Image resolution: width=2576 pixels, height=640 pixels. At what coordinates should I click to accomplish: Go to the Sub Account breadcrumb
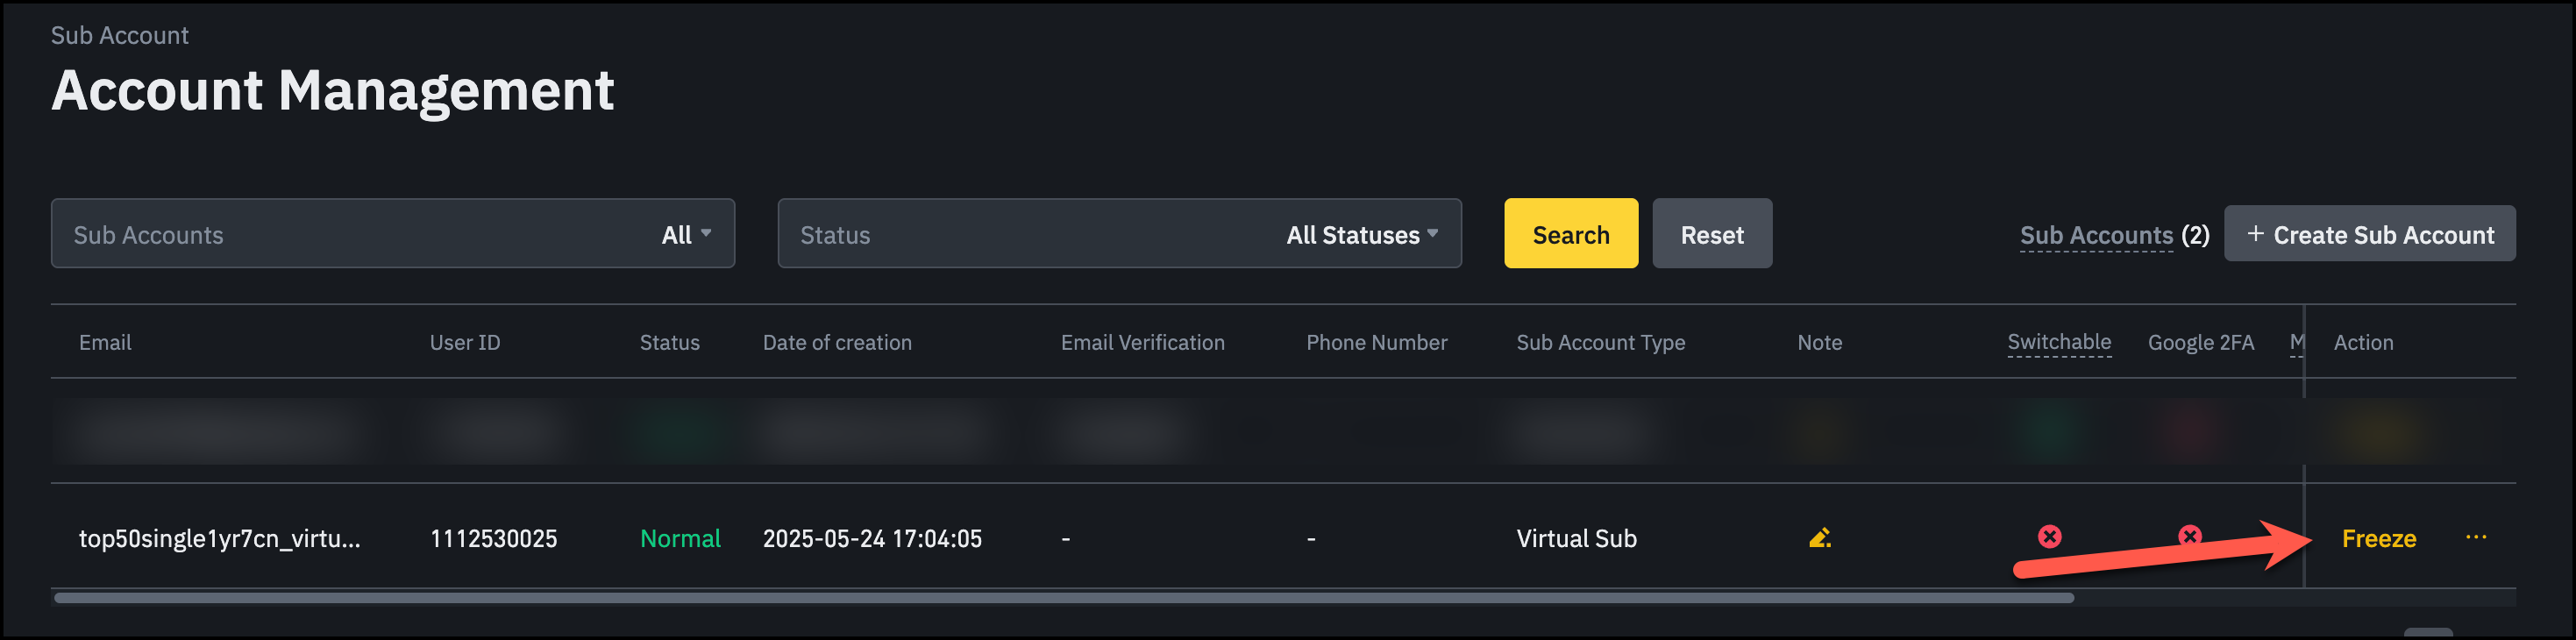[x=120, y=36]
